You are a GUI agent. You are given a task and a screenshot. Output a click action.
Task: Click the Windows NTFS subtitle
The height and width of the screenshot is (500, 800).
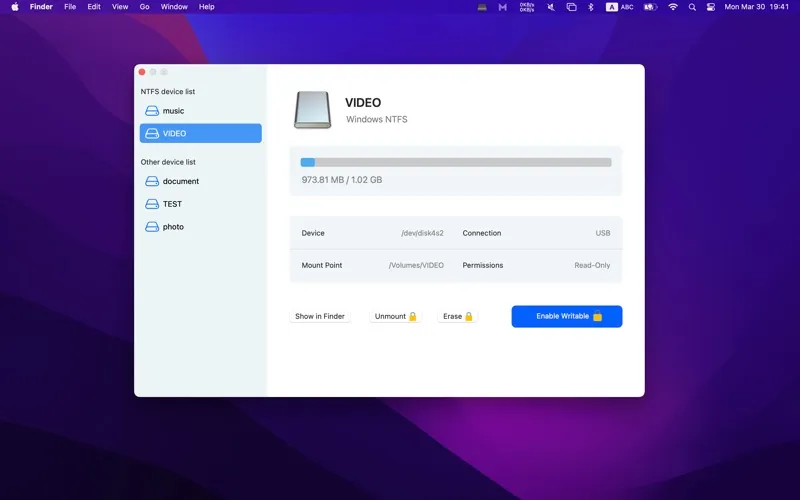coord(377,119)
